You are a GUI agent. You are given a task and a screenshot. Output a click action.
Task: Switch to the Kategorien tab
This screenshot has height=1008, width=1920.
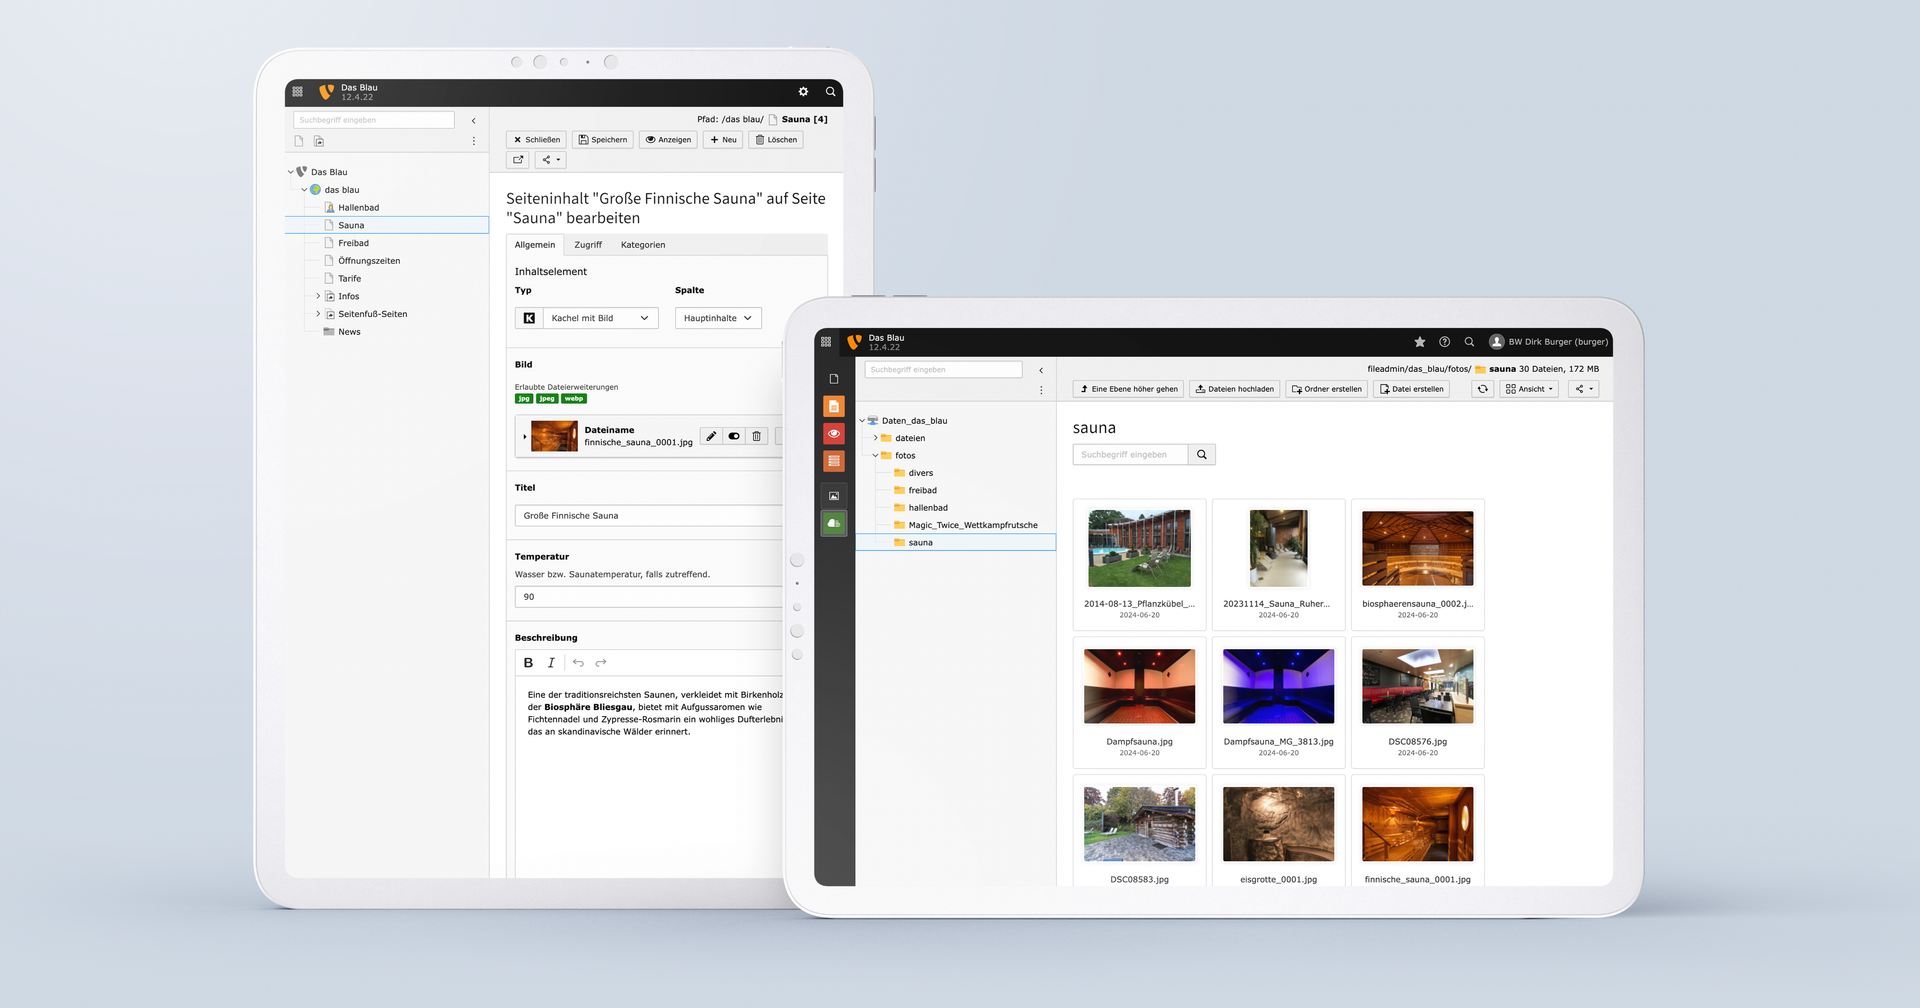click(x=643, y=245)
